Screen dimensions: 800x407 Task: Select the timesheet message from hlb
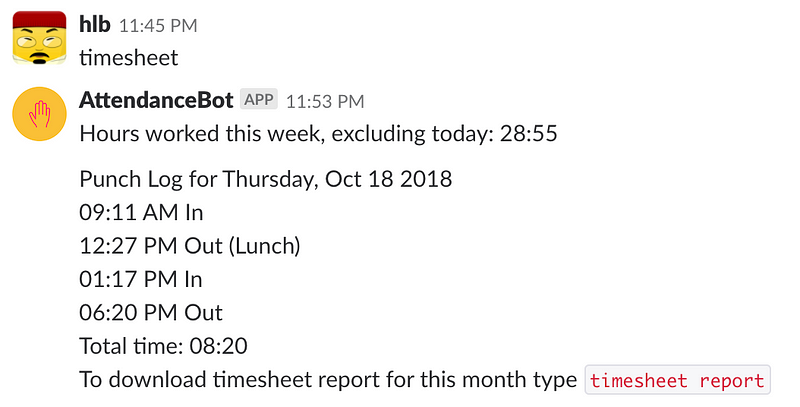(x=129, y=58)
